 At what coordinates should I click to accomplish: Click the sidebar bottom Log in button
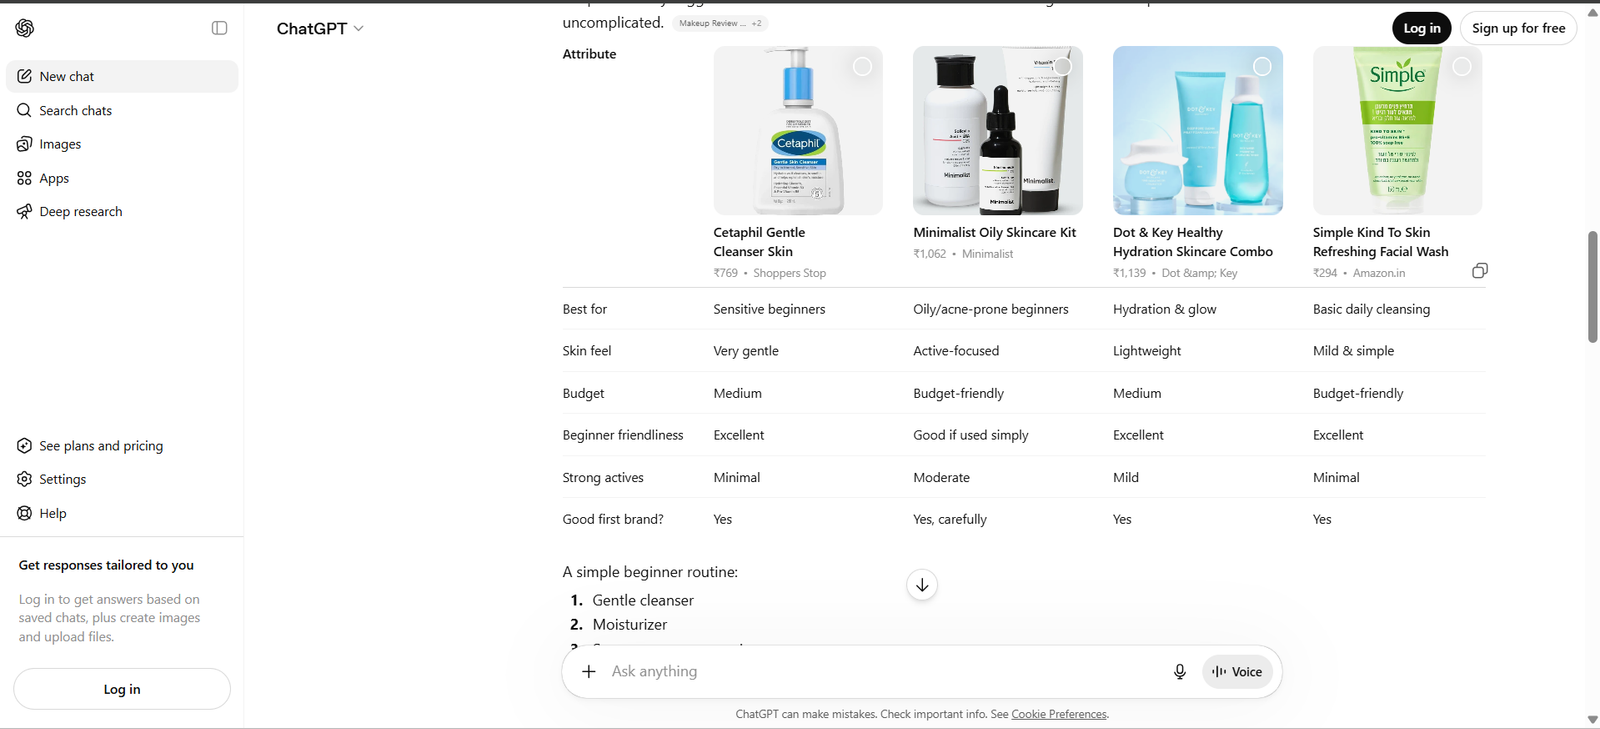pos(122,689)
